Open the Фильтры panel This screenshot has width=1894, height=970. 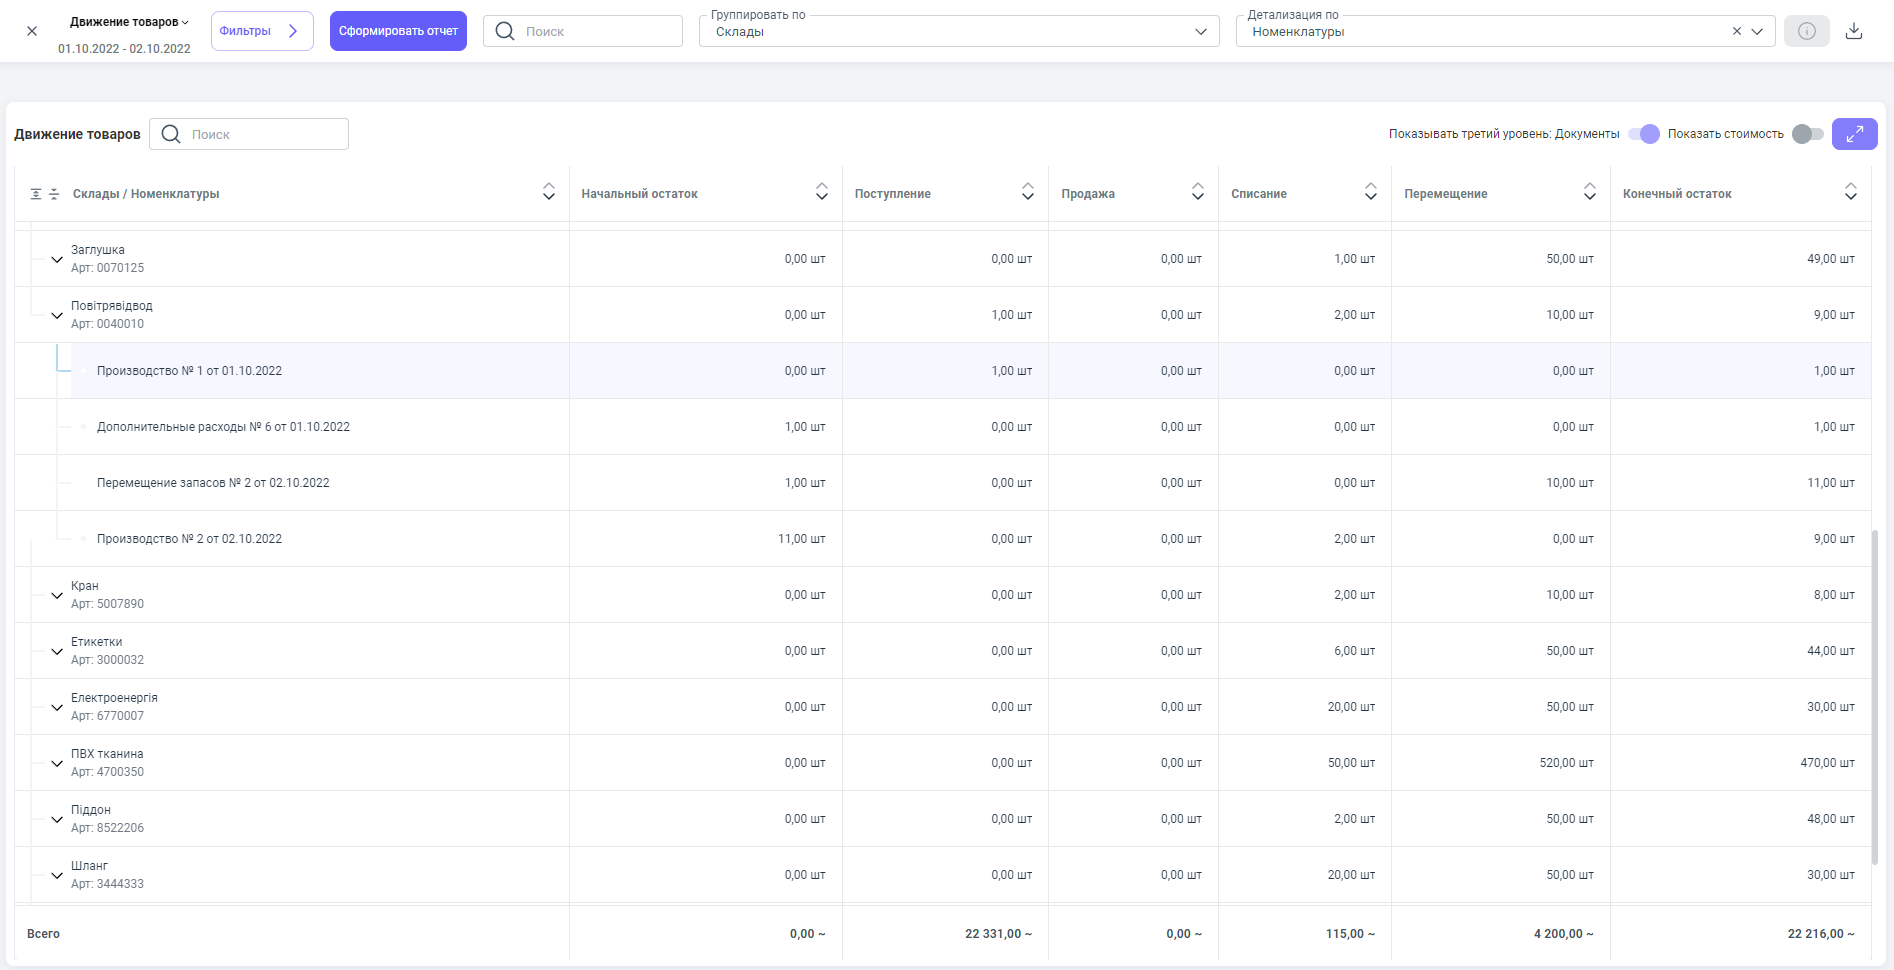coord(262,31)
